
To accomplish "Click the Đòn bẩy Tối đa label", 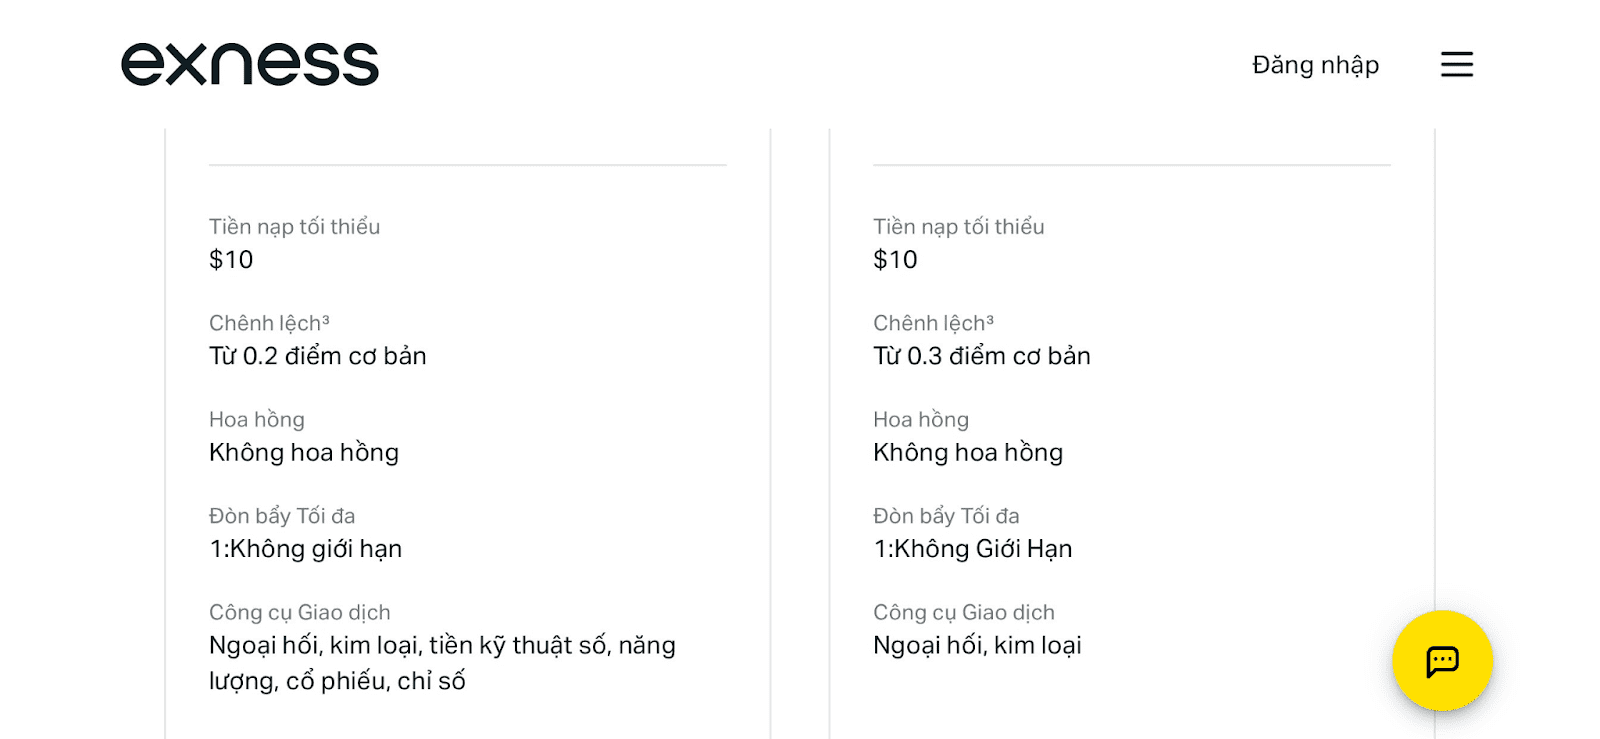I will click(x=283, y=515).
